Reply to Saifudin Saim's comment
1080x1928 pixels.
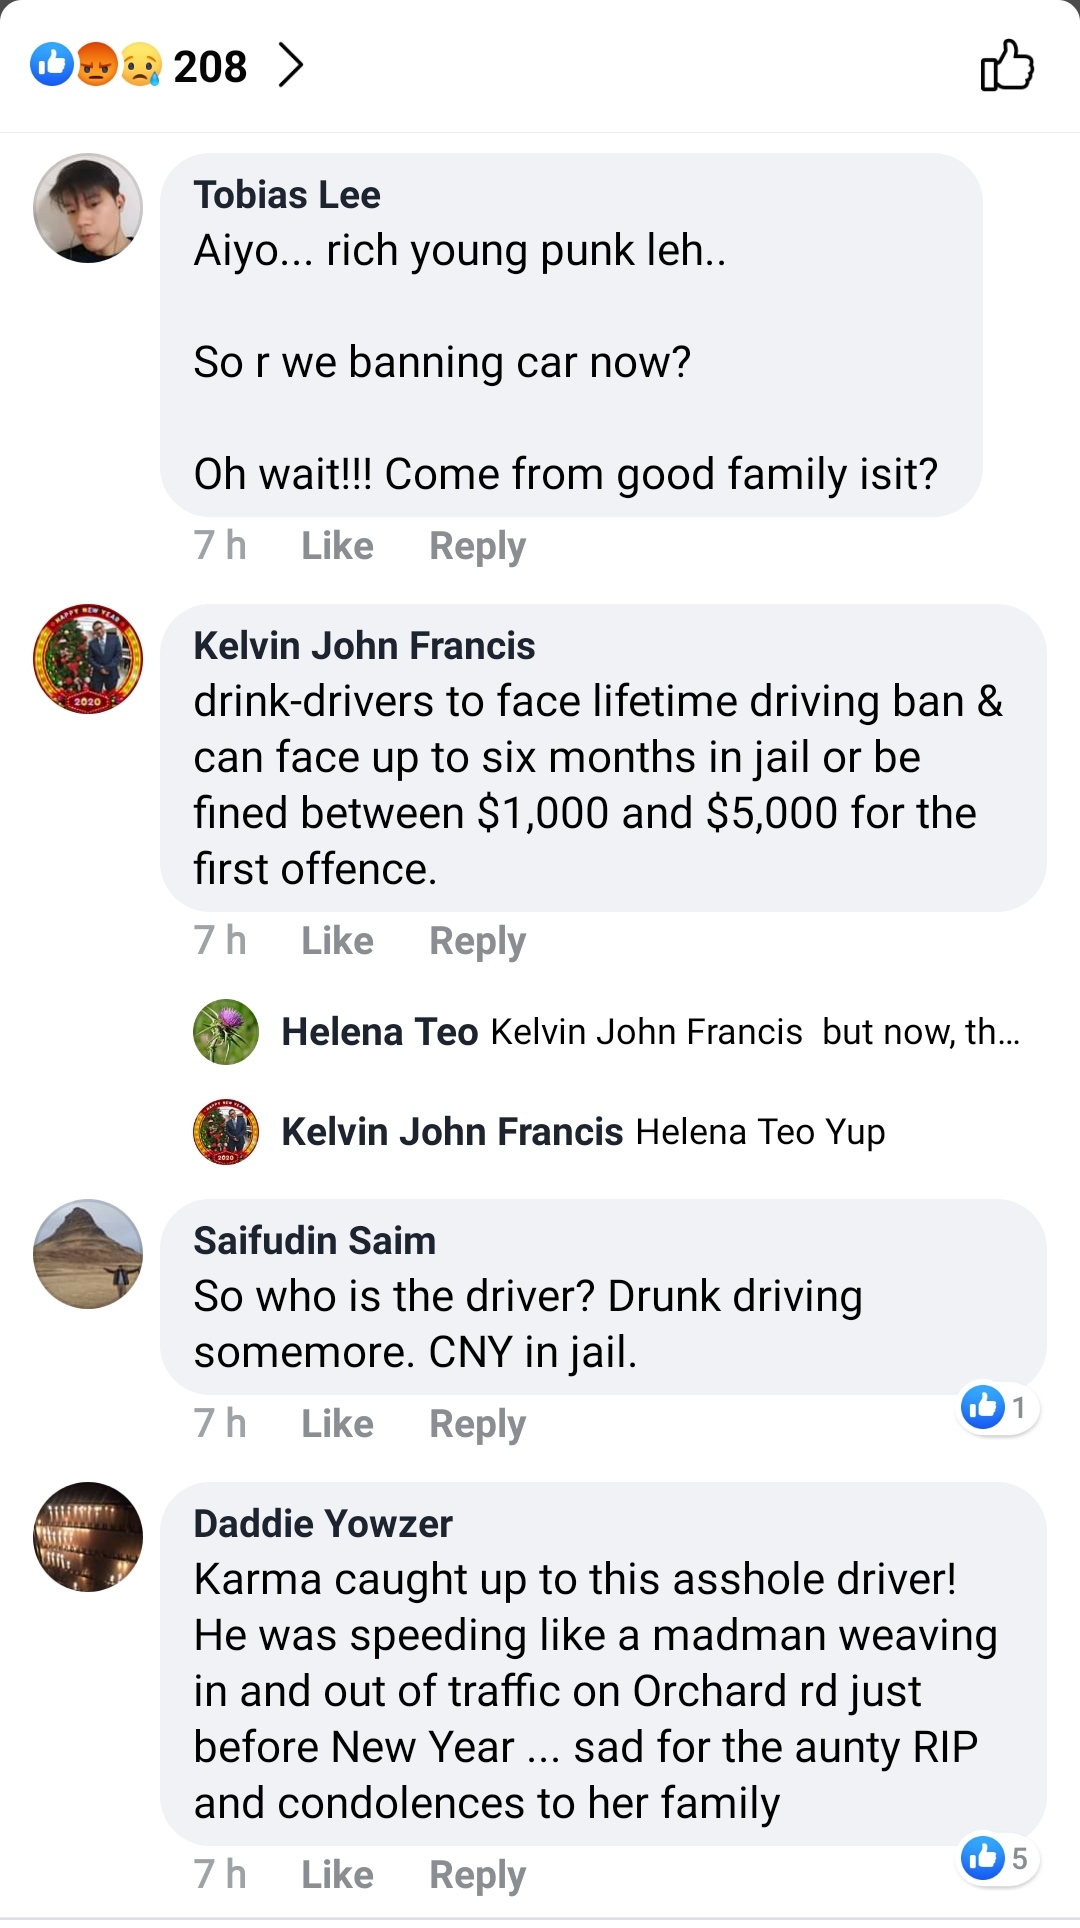tap(477, 1424)
